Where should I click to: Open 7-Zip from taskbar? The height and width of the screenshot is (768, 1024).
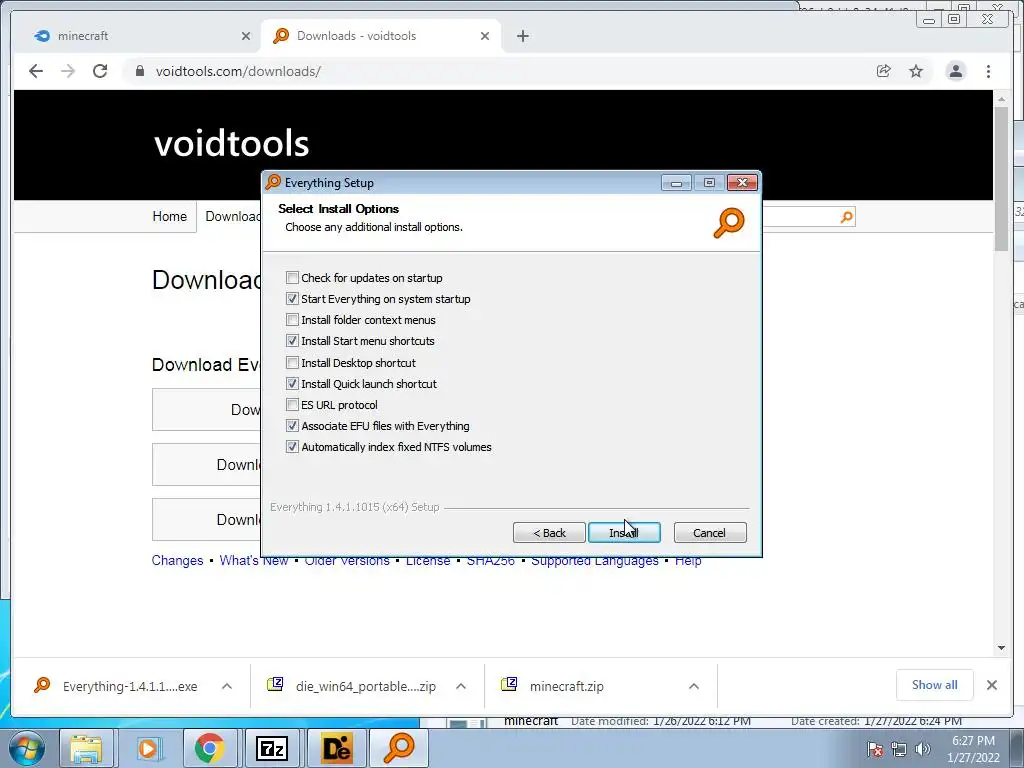point(272,748)
